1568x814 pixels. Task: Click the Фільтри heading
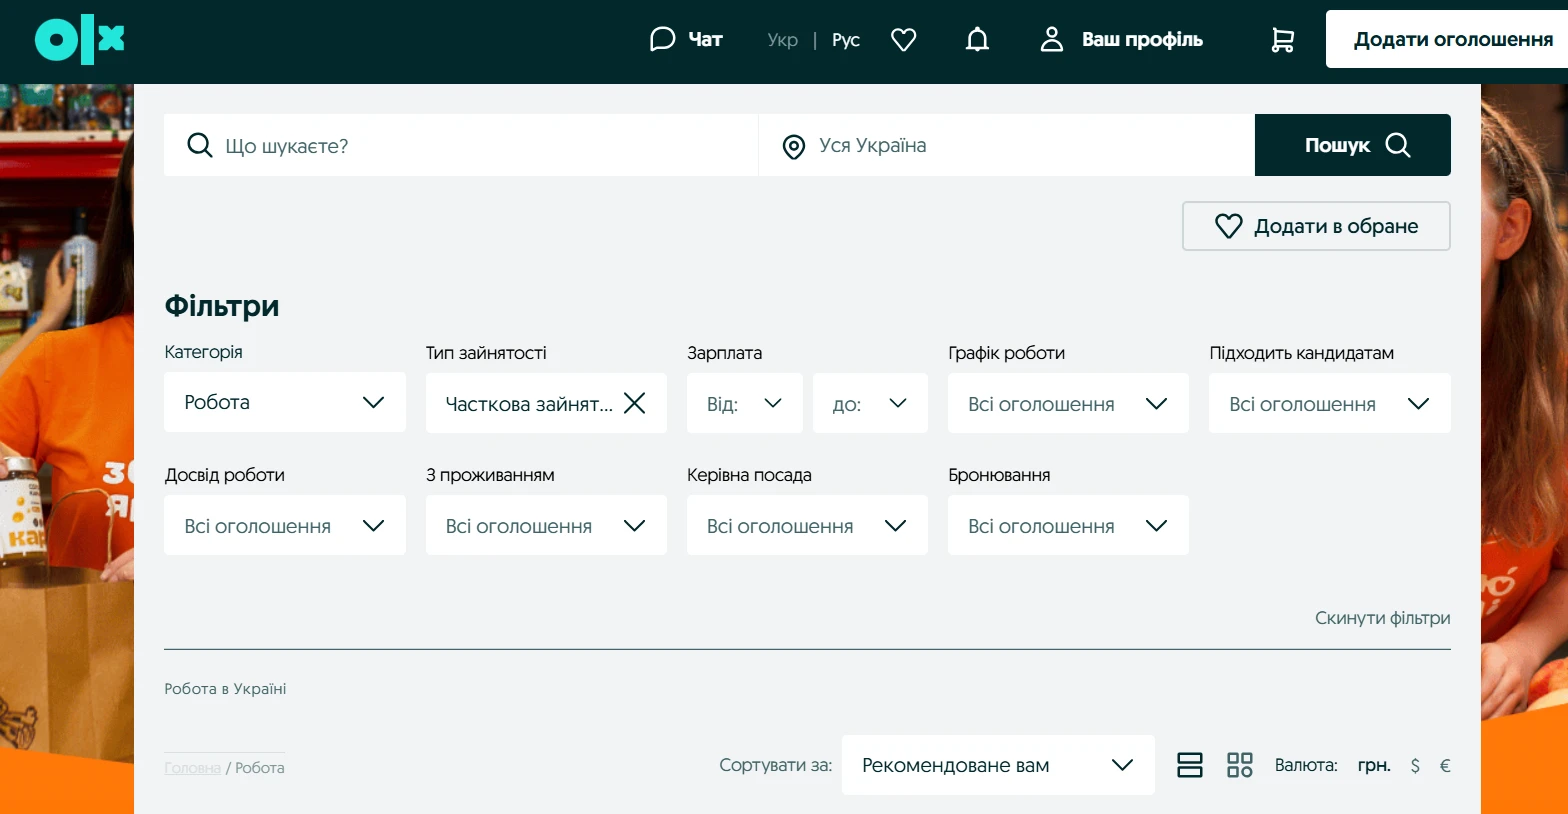[222, 306]
